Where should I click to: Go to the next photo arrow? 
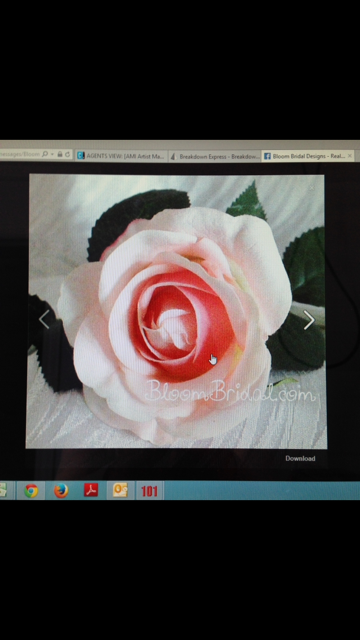pyautogui.click(x=309, y=320)
